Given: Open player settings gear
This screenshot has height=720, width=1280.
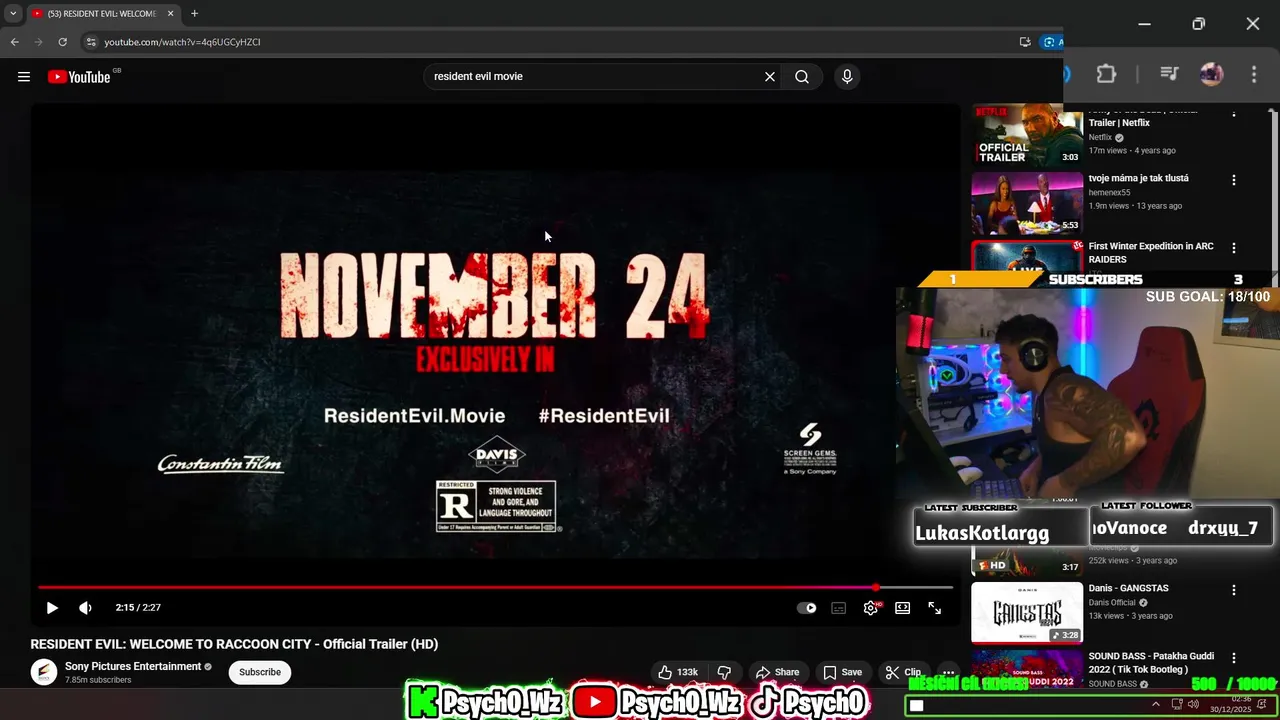Looking at the screenshot, I should click(871, 608).
